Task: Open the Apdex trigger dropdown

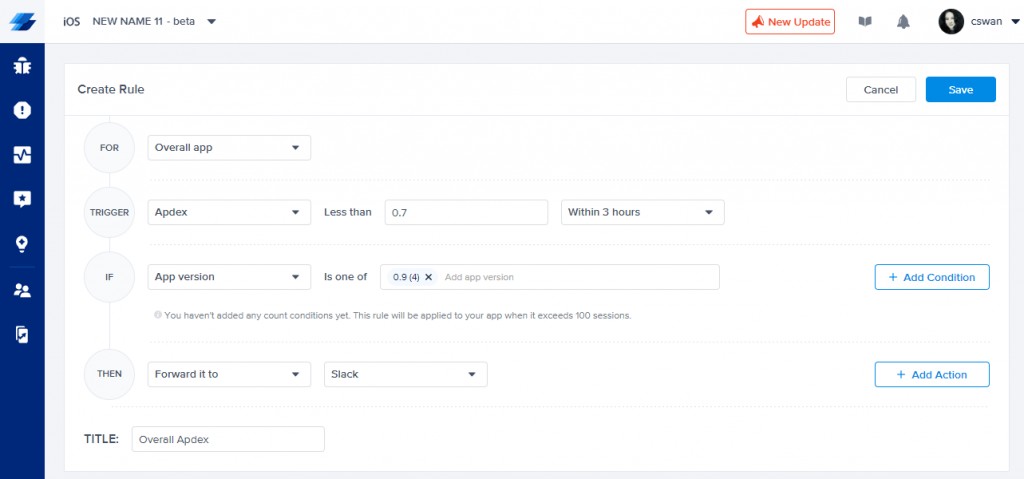Action: coord(229,212)
